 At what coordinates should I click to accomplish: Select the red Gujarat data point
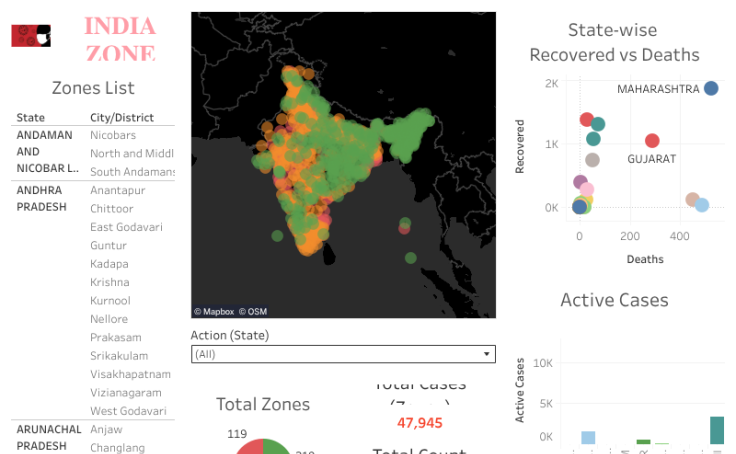tap(652, 141)
